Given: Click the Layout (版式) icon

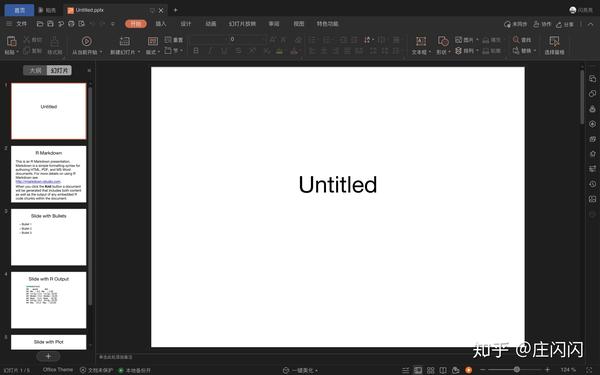Looking at the screenshot, I should point(152,41).
